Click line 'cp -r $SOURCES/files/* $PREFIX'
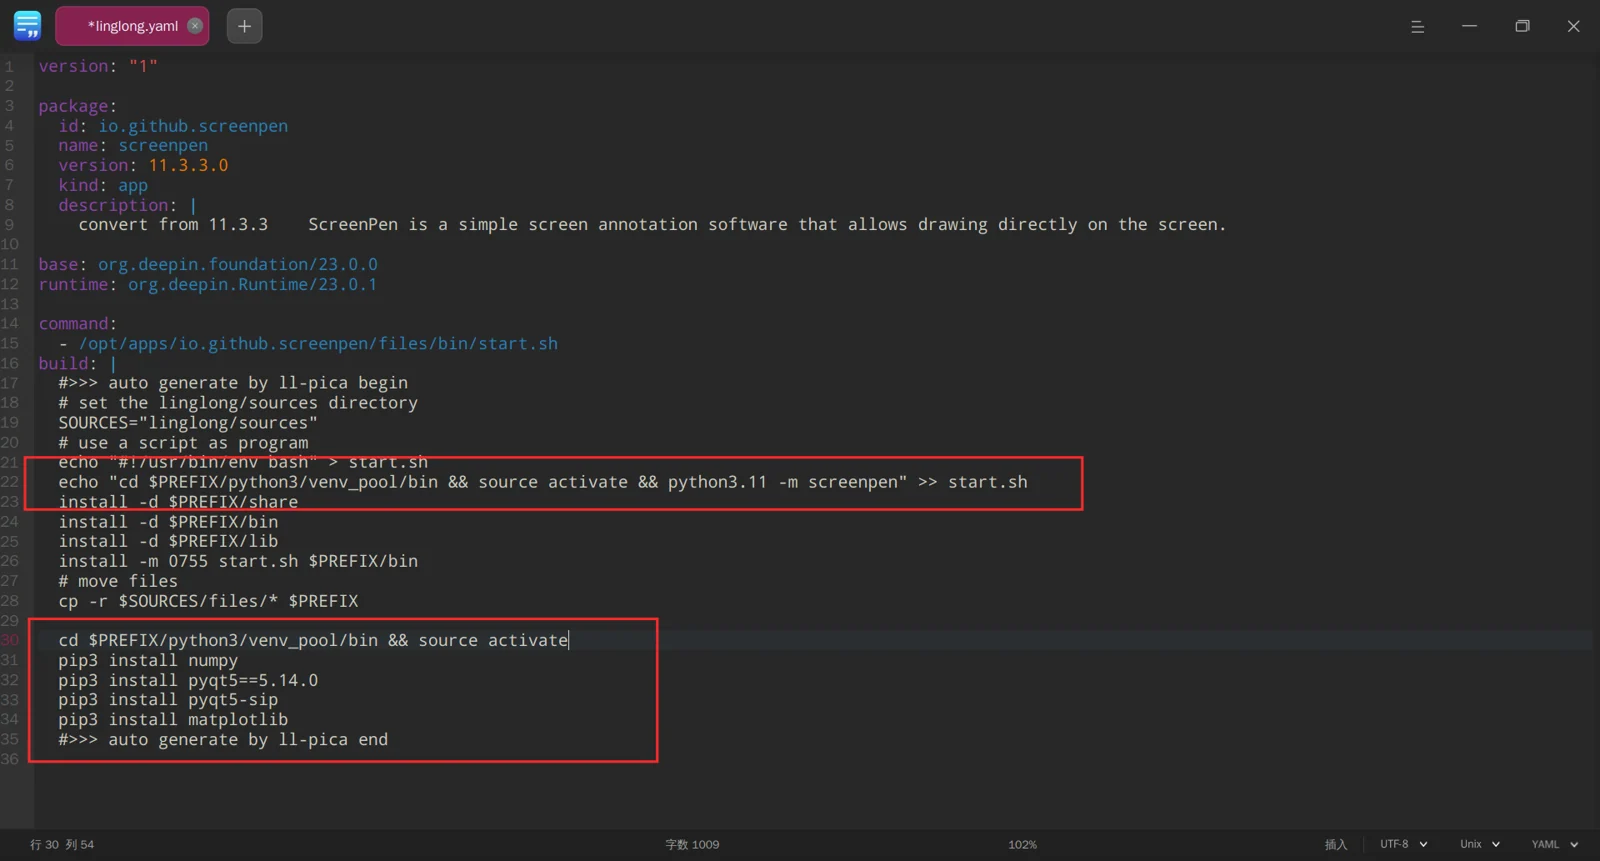 click(208, 601)
